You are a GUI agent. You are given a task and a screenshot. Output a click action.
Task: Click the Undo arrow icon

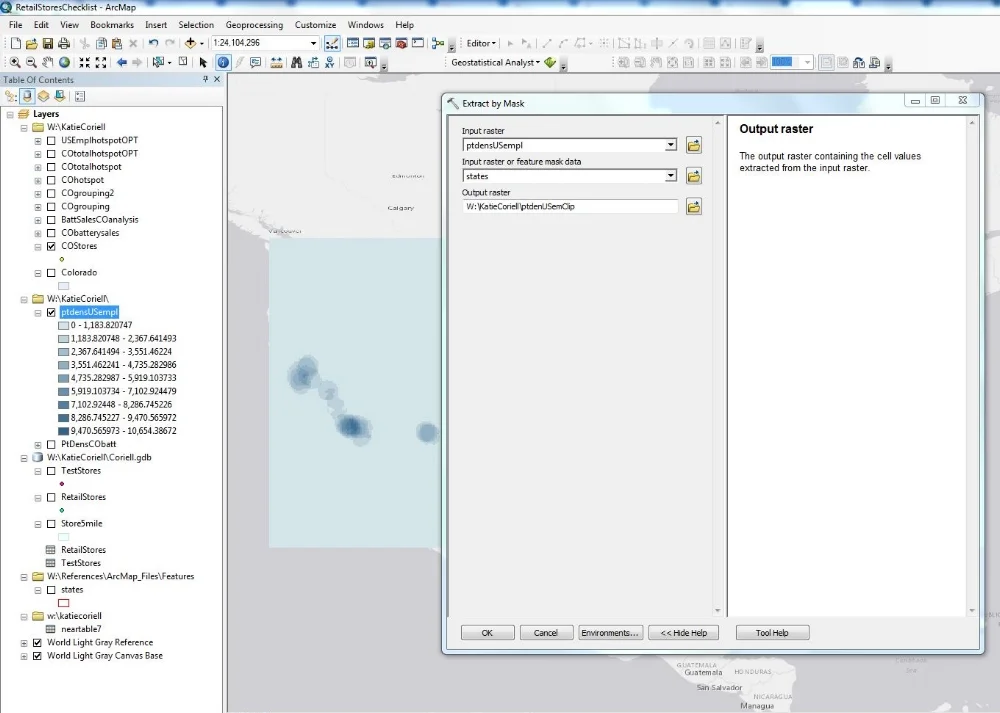(154, 43)
